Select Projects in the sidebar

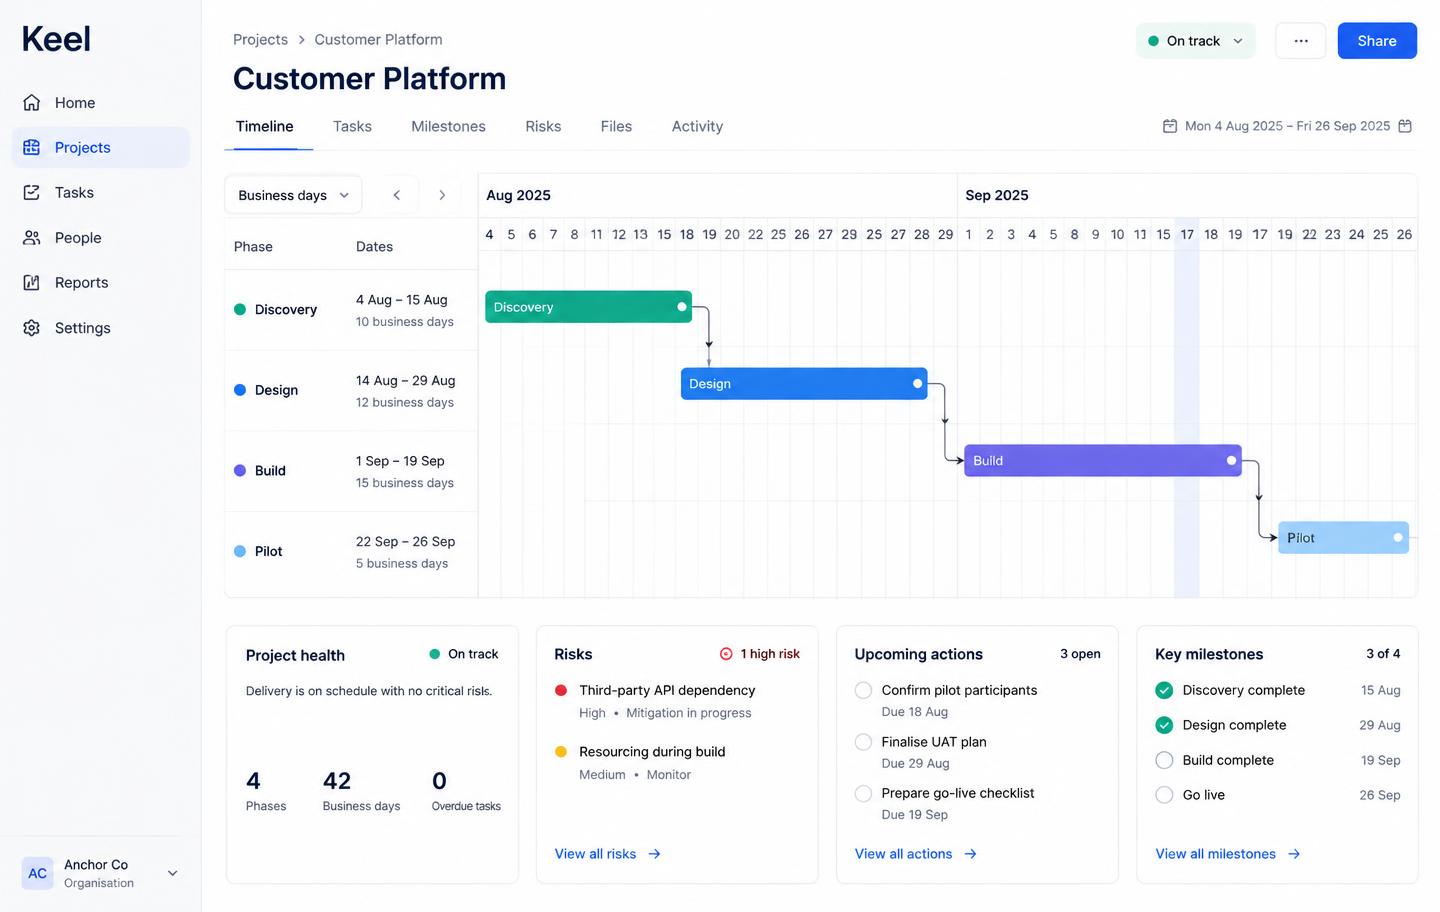pyautogui.click(x=101, y=147)
